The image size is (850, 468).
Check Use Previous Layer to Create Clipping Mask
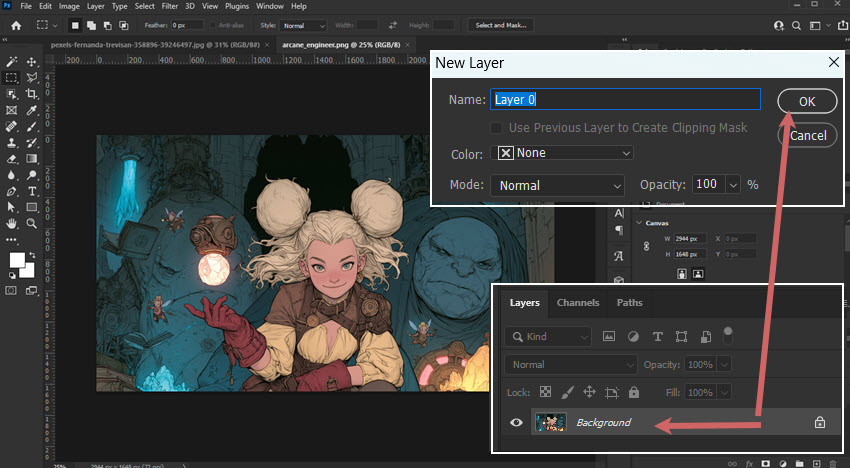[495, 128]
